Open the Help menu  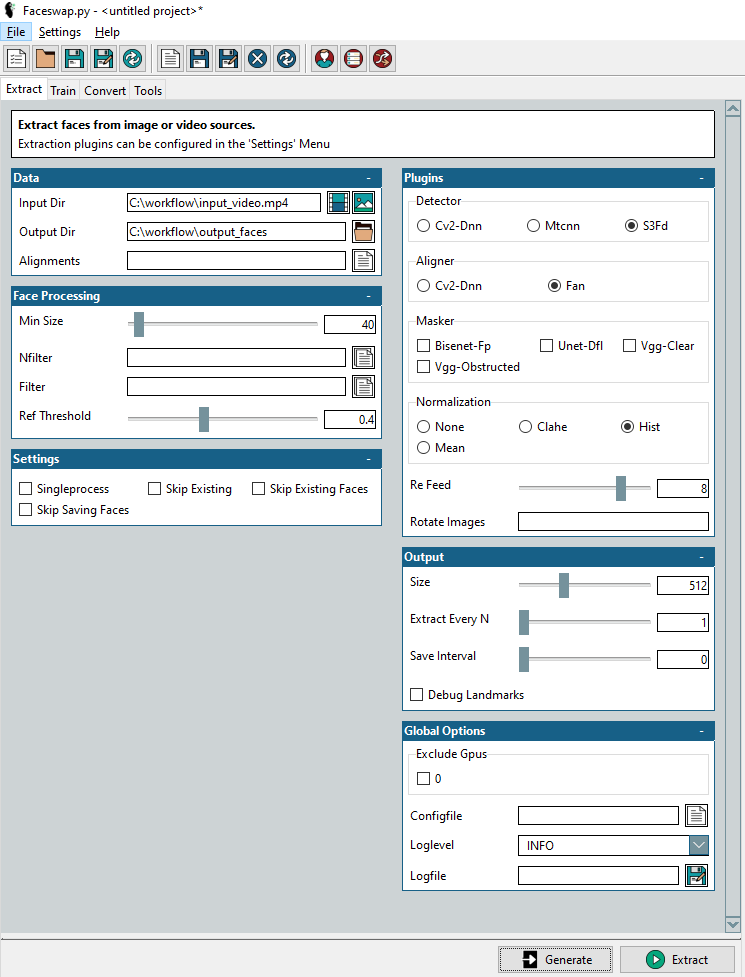click(107, 32)
